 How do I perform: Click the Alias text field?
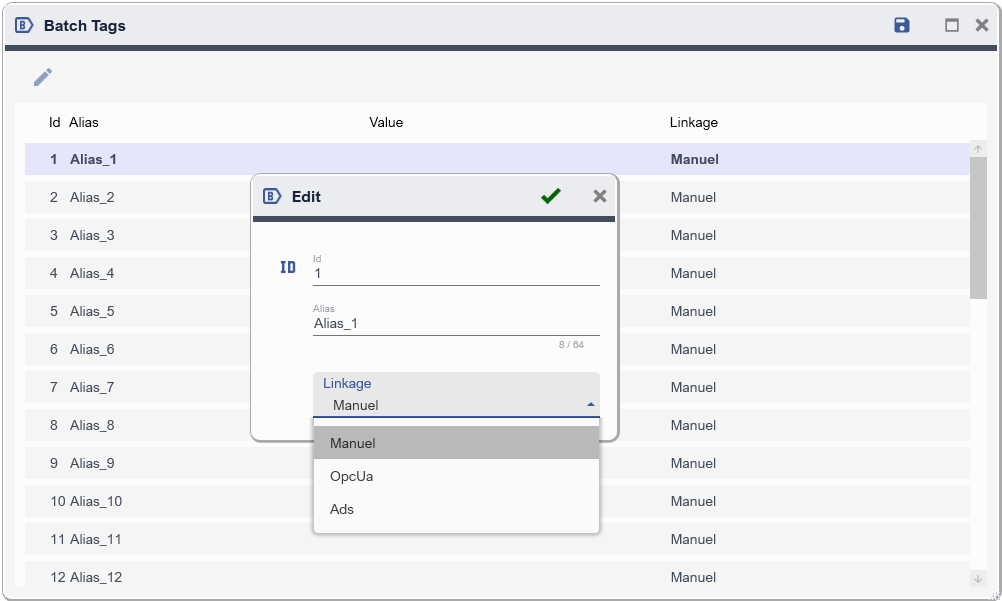point(456,323)
